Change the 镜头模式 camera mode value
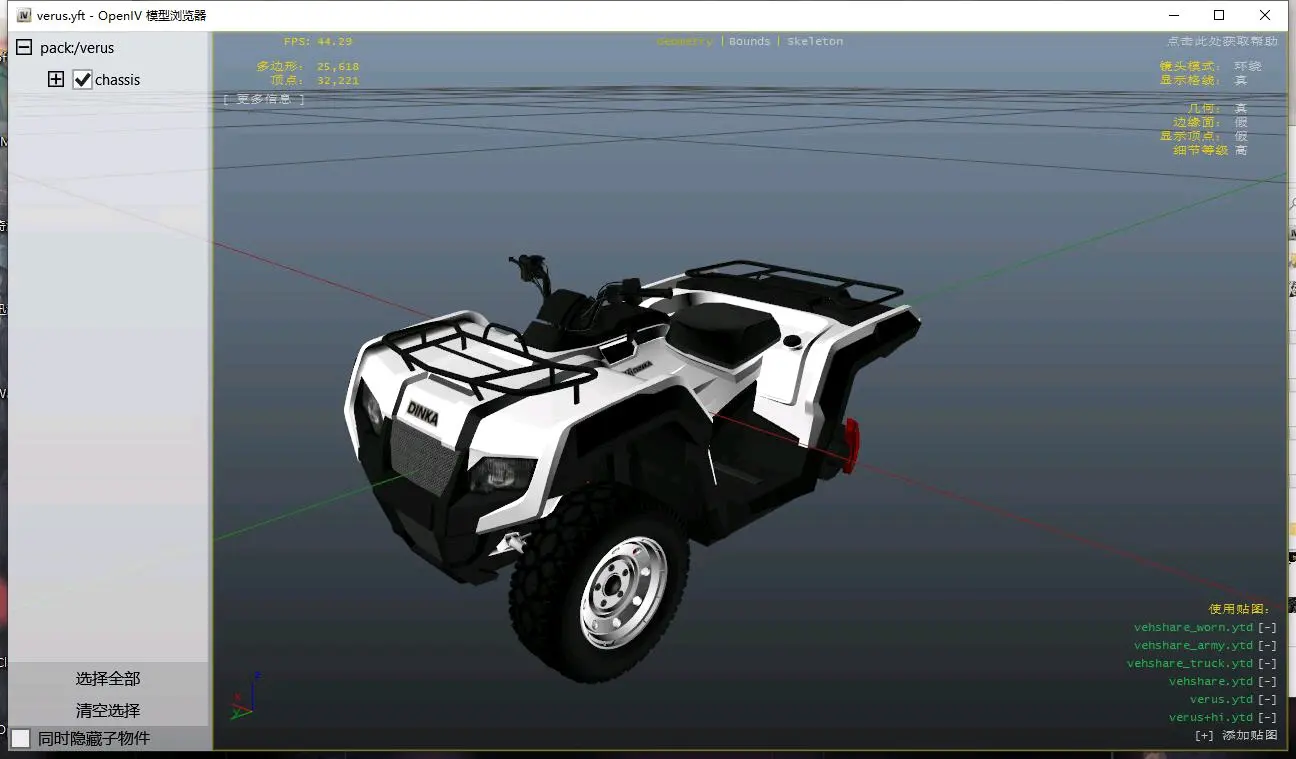This screenshot has width=1296, height=759. click(1248, 66)
